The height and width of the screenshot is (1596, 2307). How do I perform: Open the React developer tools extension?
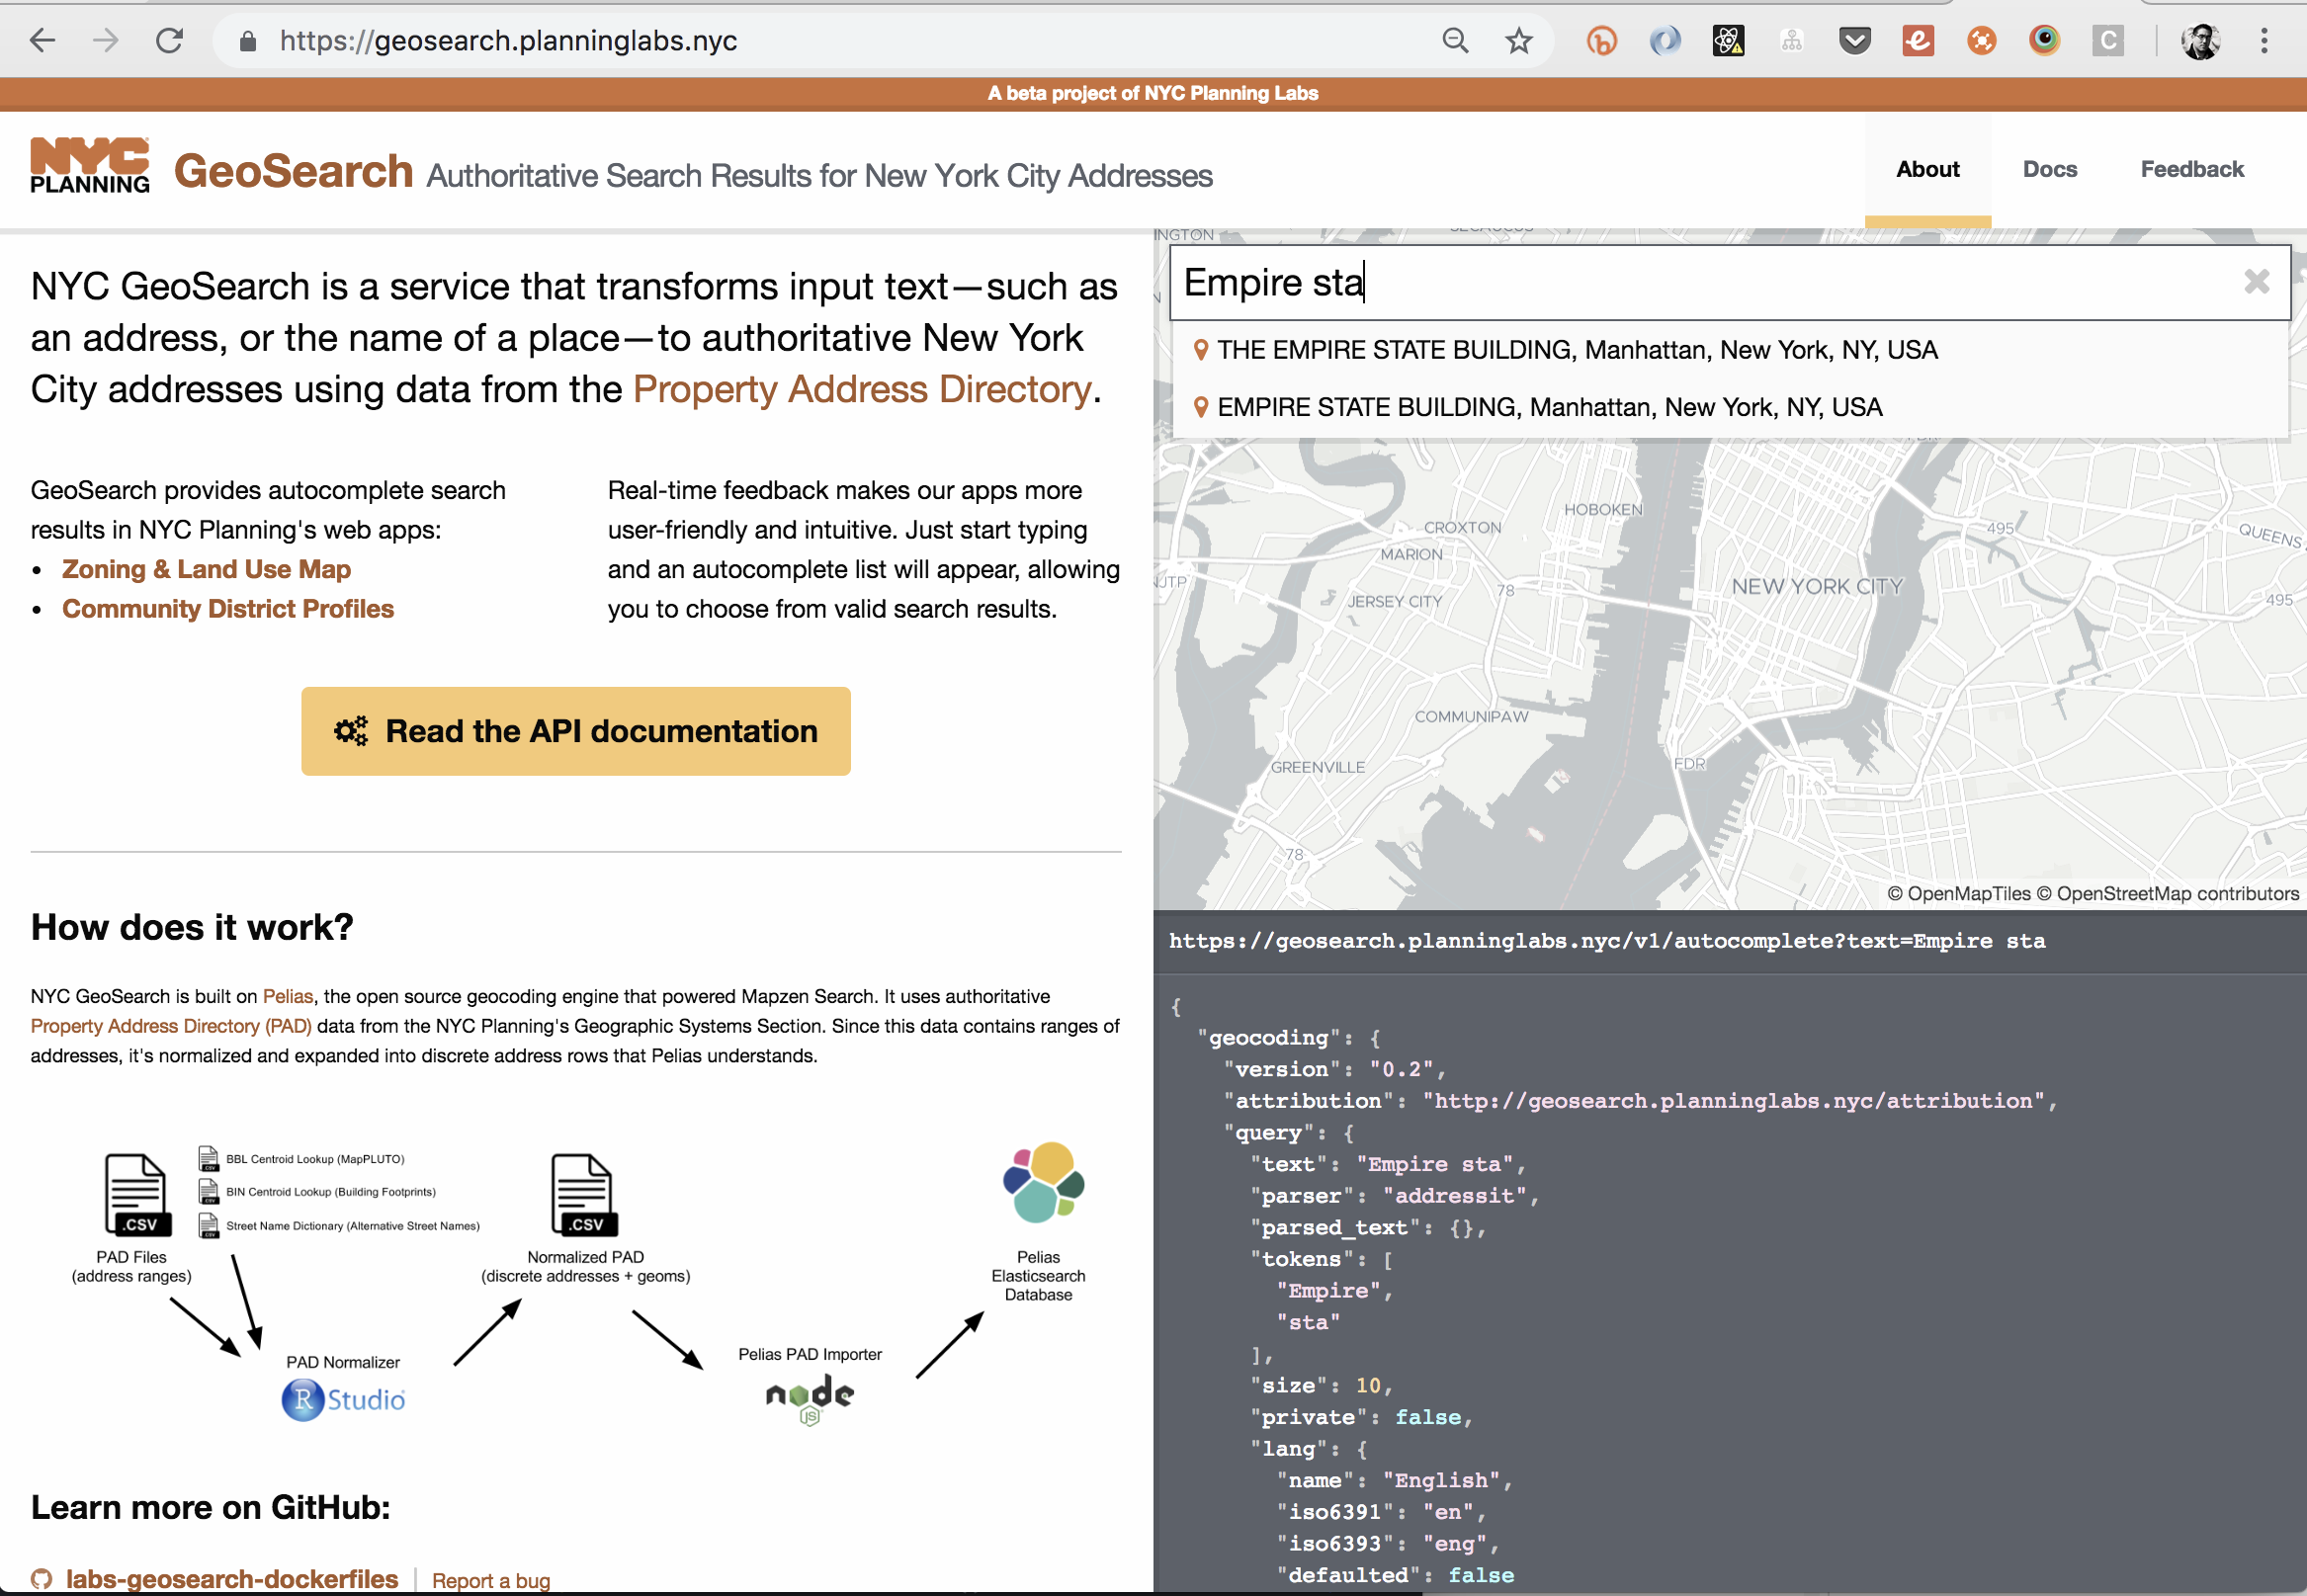click(1728, 41)
